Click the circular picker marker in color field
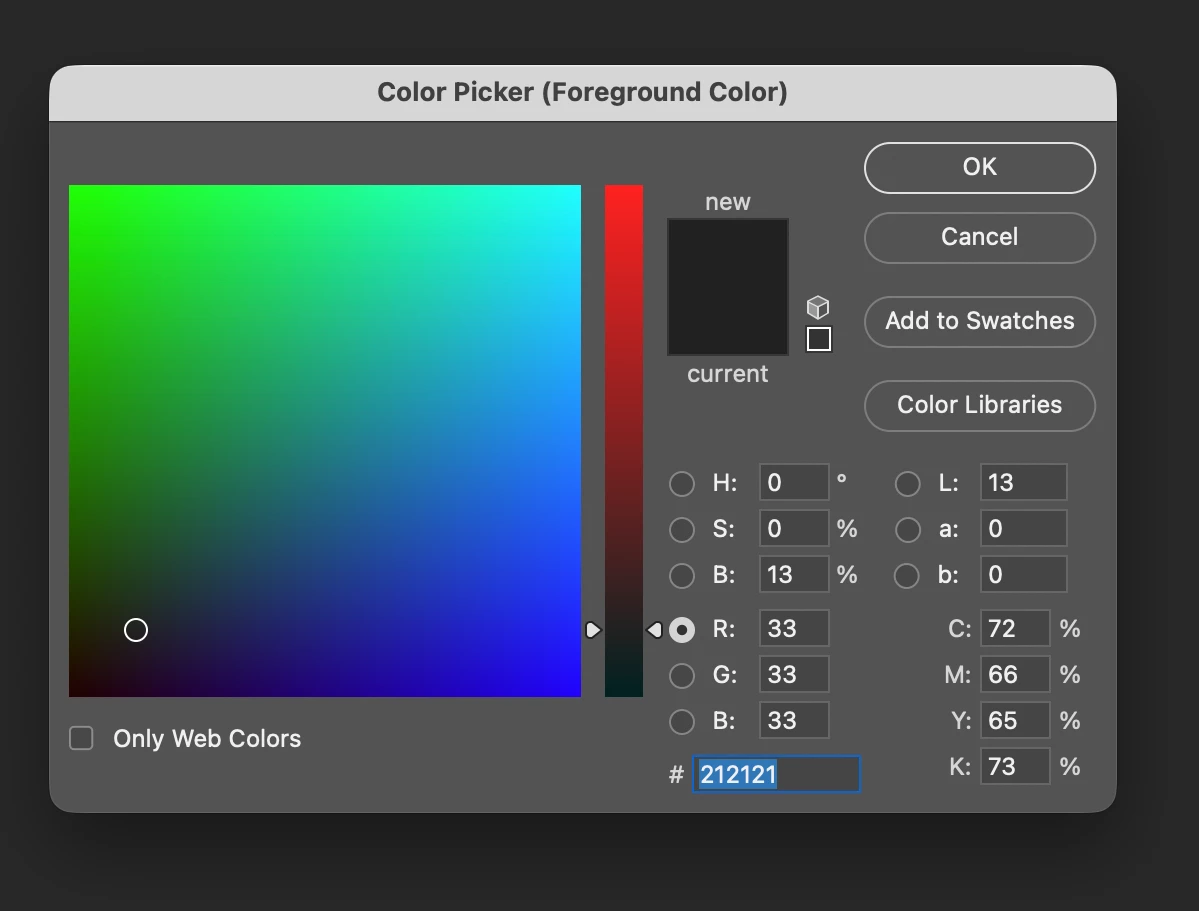Viewport: 1199px width, 911px height. pos(136,630)
